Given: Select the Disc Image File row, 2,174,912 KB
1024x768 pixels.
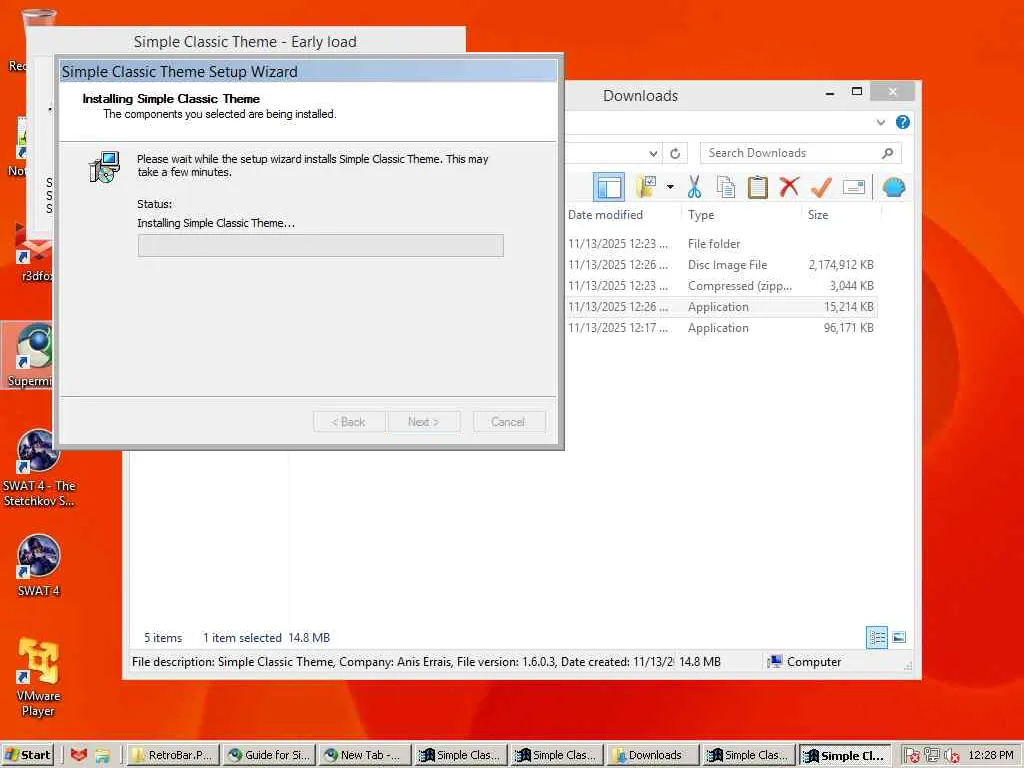Looking at the screenshot, I should point(721,264).
